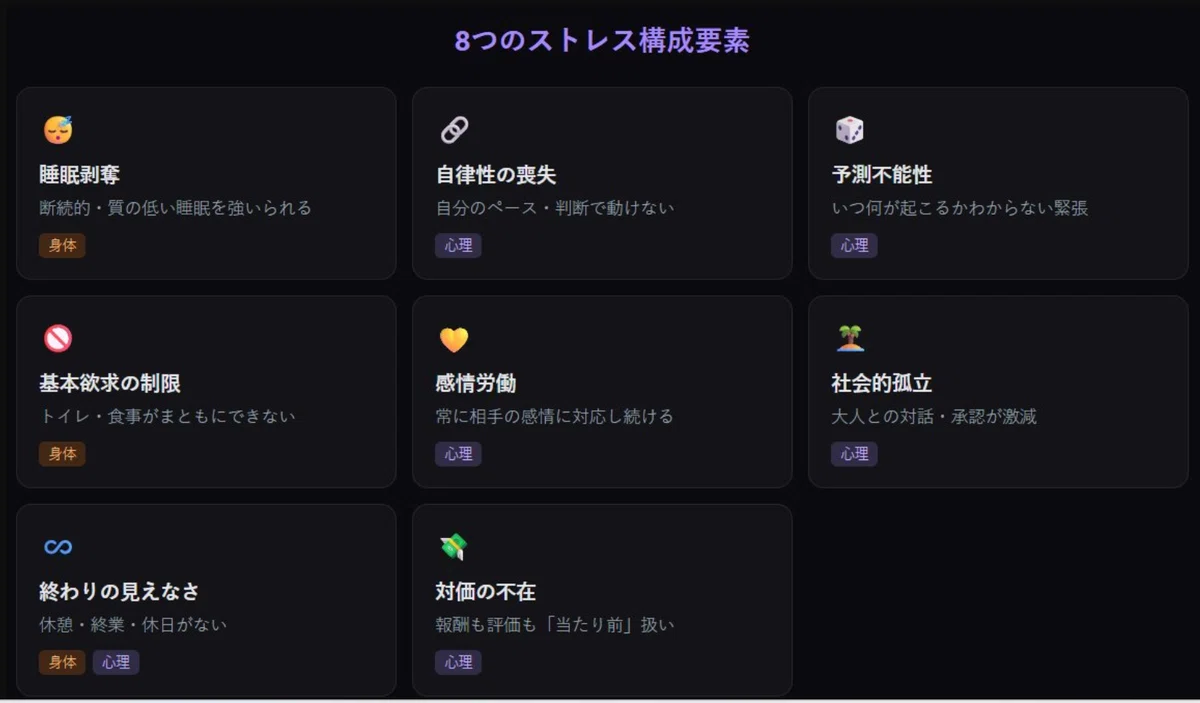Click the flying money icon above 対価の不在
This screenshot has height=703, width=1200.
tap(454, 547)
